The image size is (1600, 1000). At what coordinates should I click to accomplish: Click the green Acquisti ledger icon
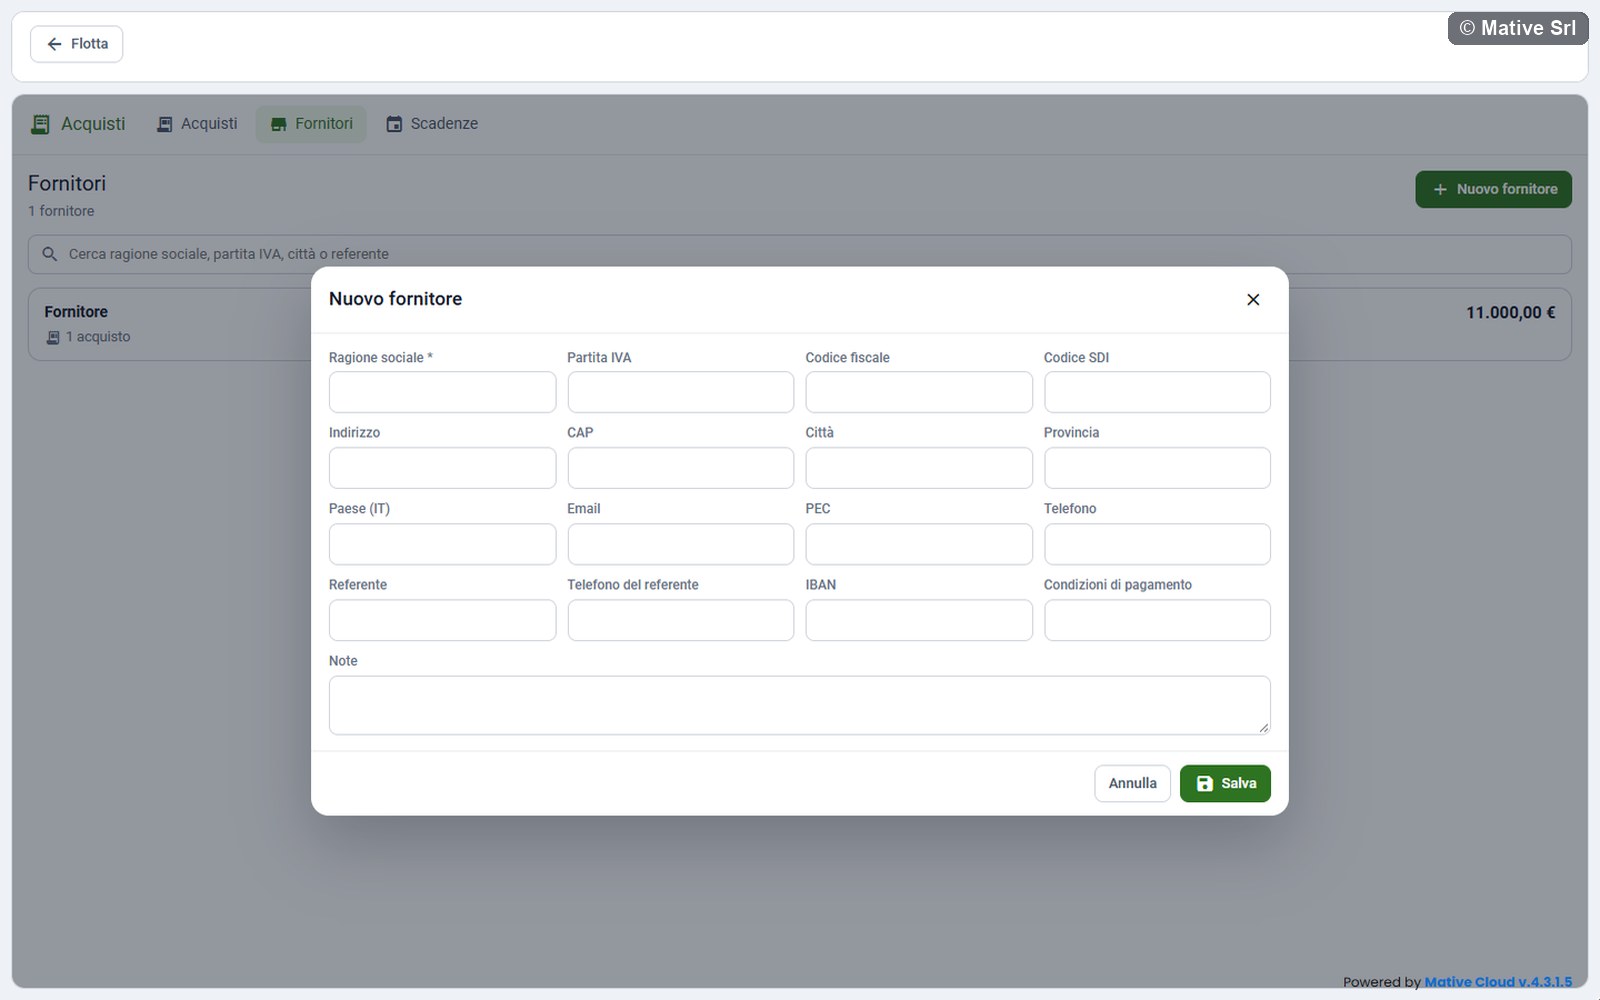coord(40,124)
